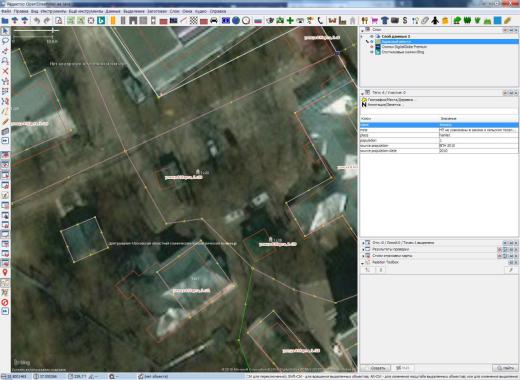The width and height of the screenshot is (520, 380).
Task: Click the Найти button at bottom right
Action: click(505, 368)
